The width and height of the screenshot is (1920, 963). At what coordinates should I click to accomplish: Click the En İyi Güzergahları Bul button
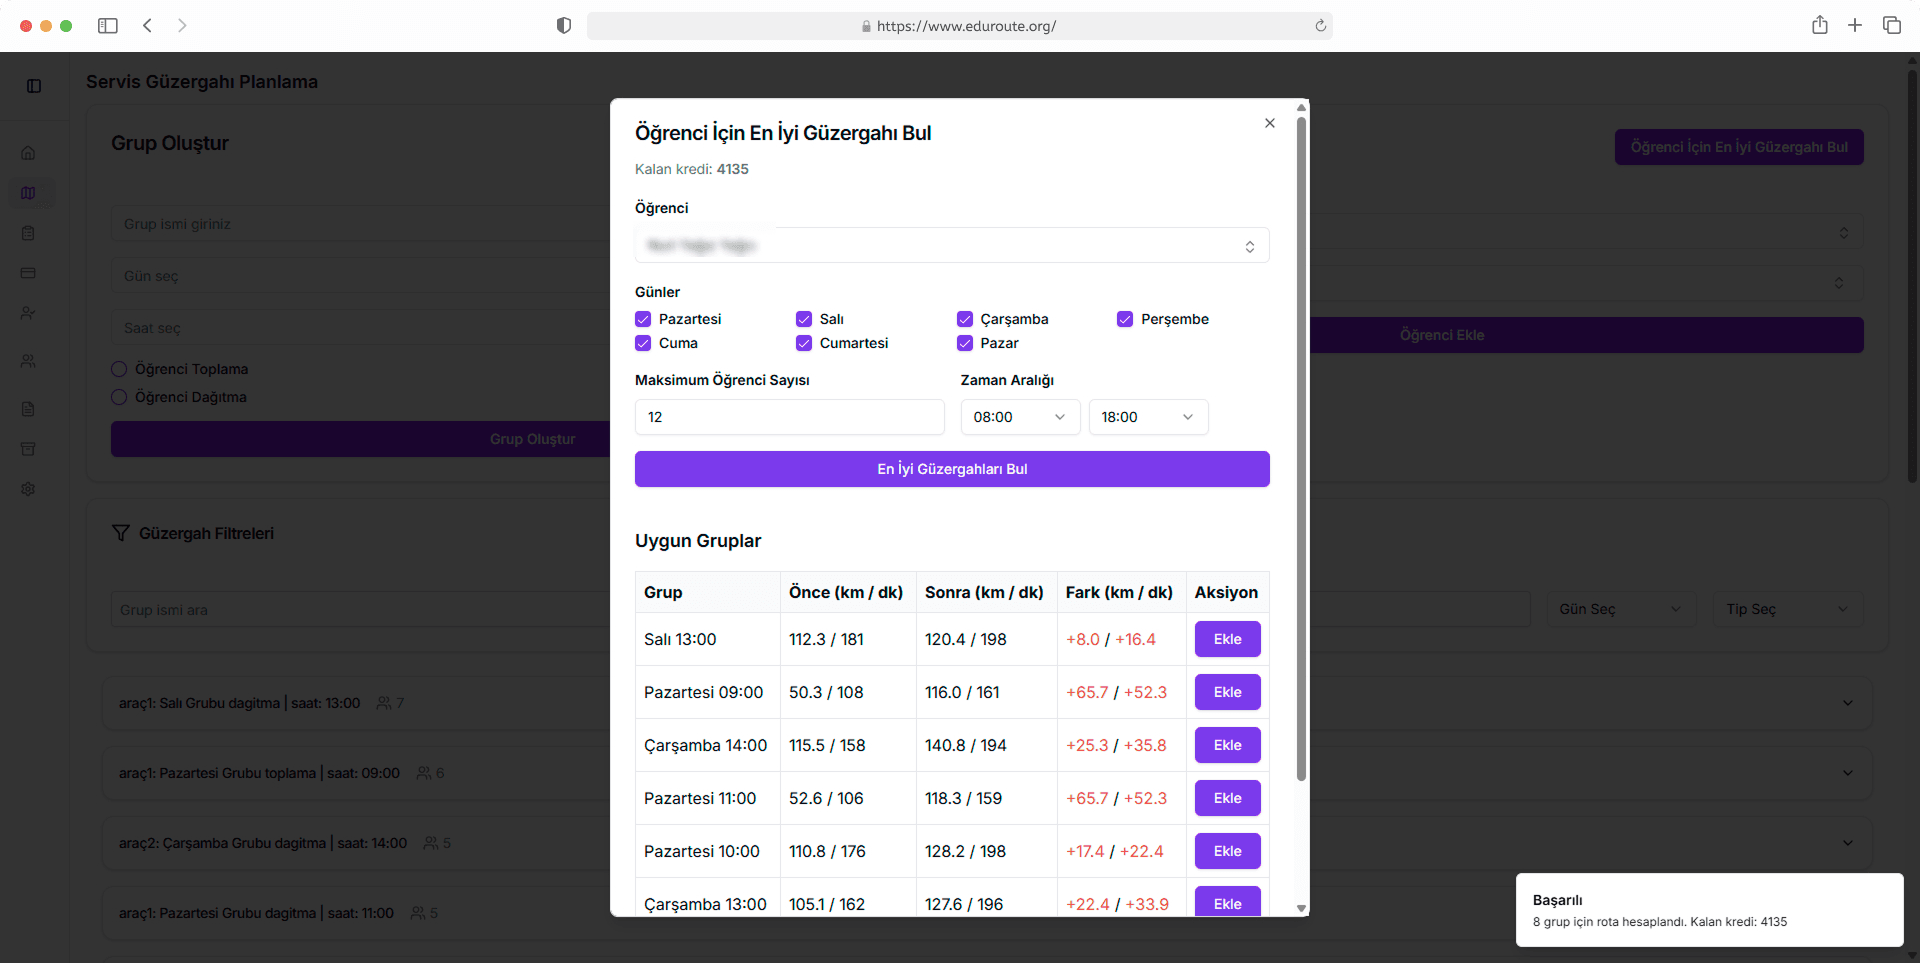952,469
